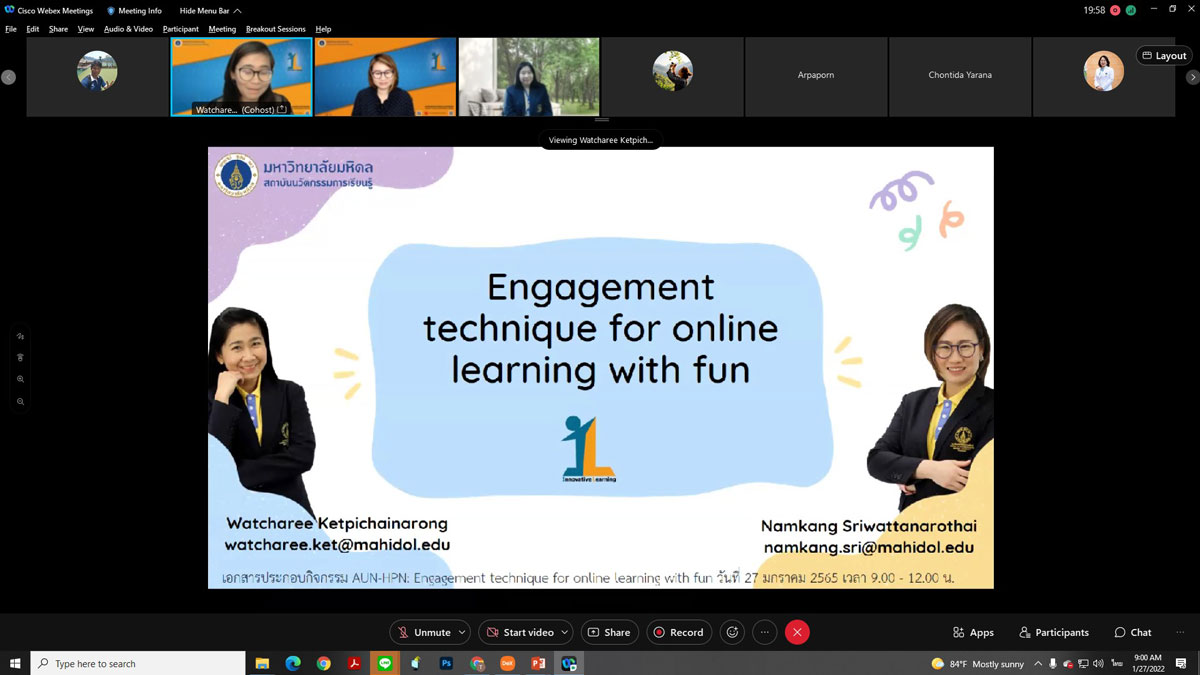
Task: Open the LINE app from the taskbar
Action: 385,663
